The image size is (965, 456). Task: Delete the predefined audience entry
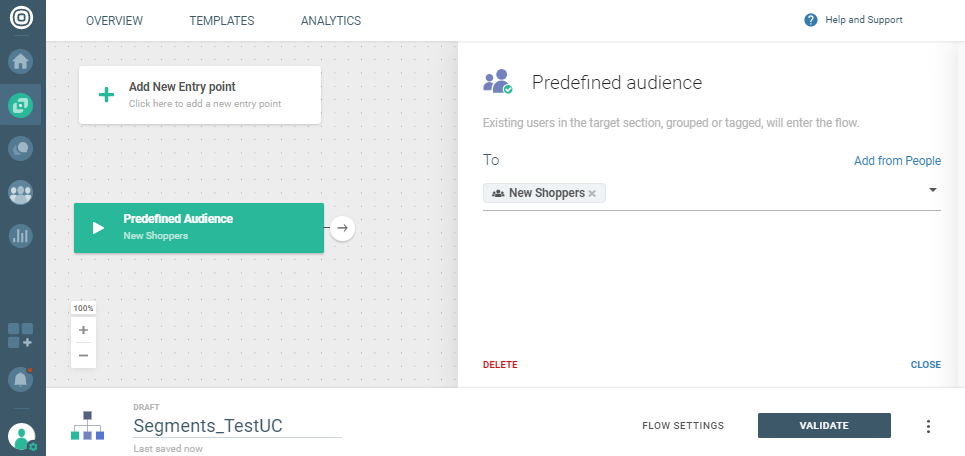pos(500,365)
